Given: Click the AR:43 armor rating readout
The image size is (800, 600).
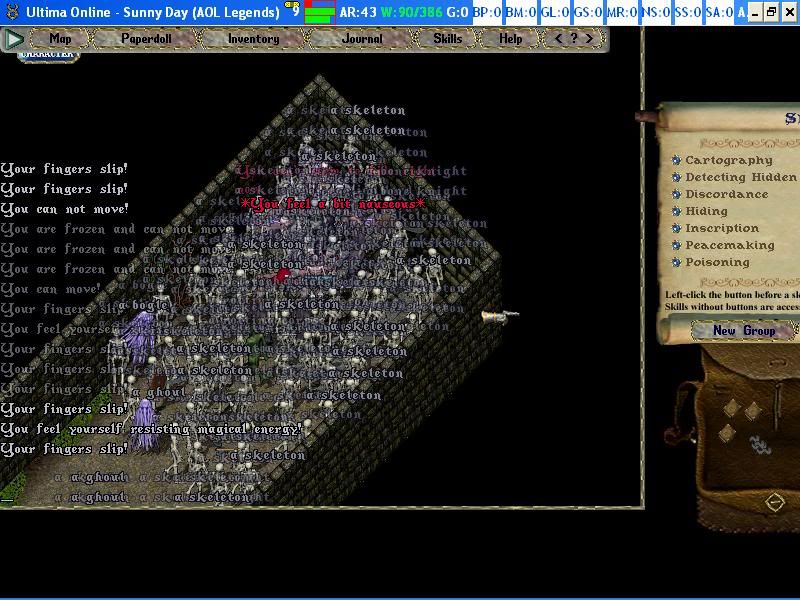Looking at the screenshot, I should click(358, 12).
